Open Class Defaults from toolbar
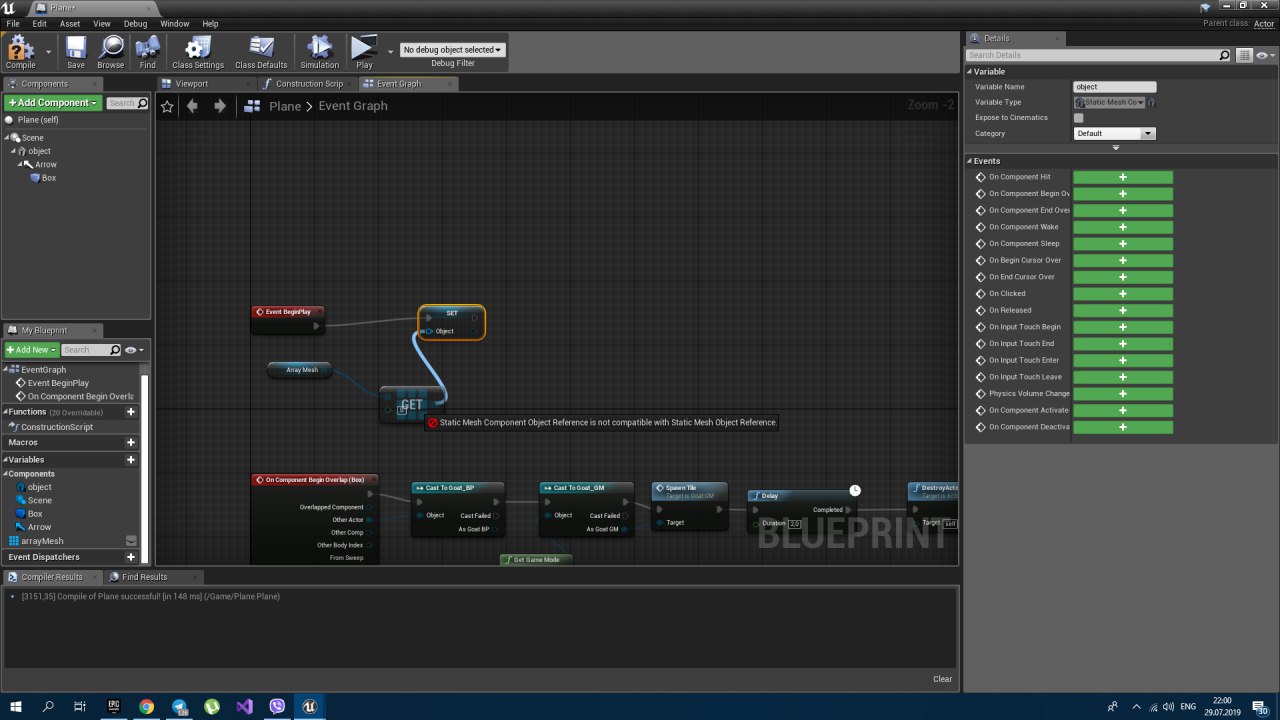This screenshot has height=720, width=1280. 261,52
